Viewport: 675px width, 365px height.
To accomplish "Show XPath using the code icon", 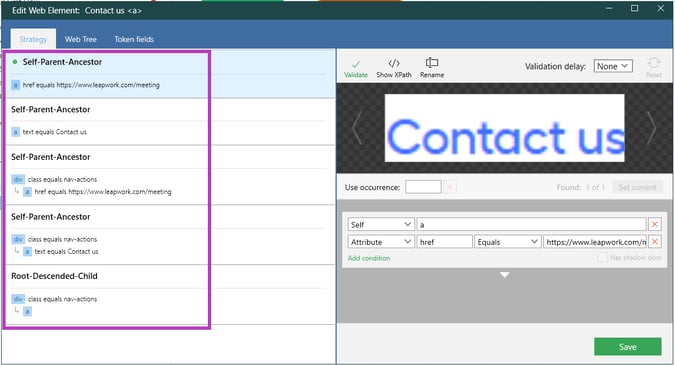I will point(393,63).
